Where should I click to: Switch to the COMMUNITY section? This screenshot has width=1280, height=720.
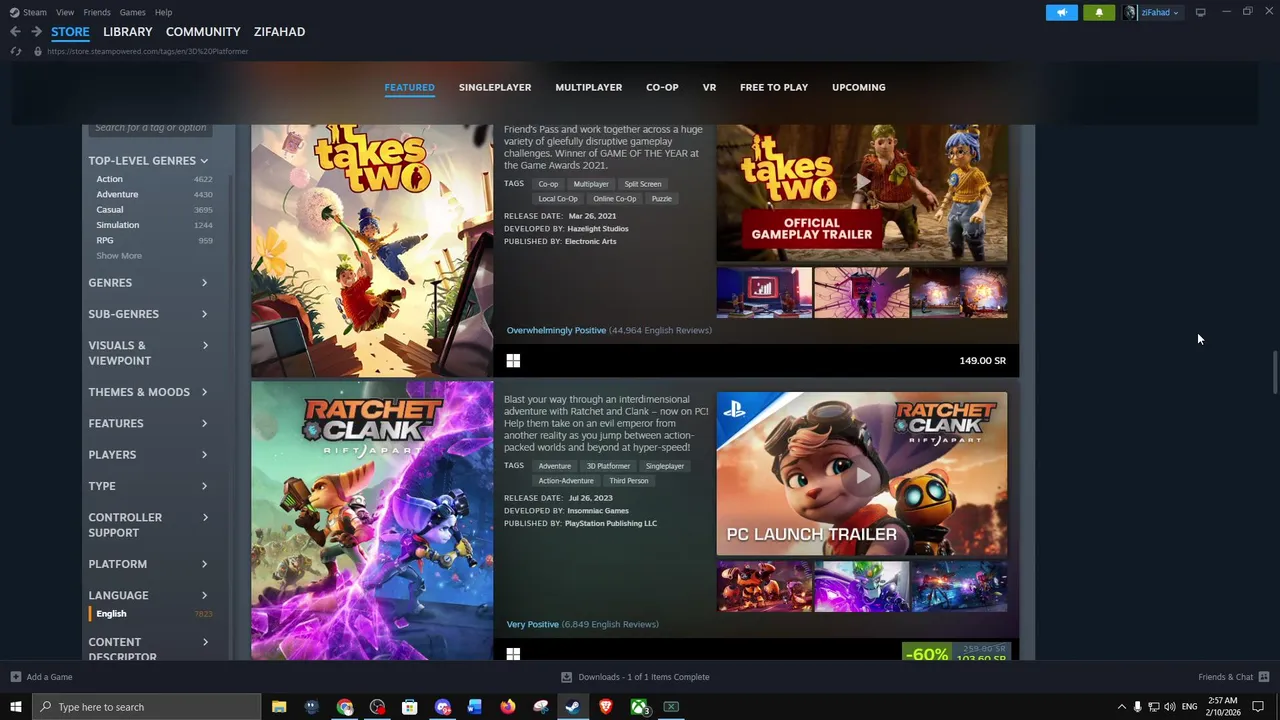(x=203, y=32)
